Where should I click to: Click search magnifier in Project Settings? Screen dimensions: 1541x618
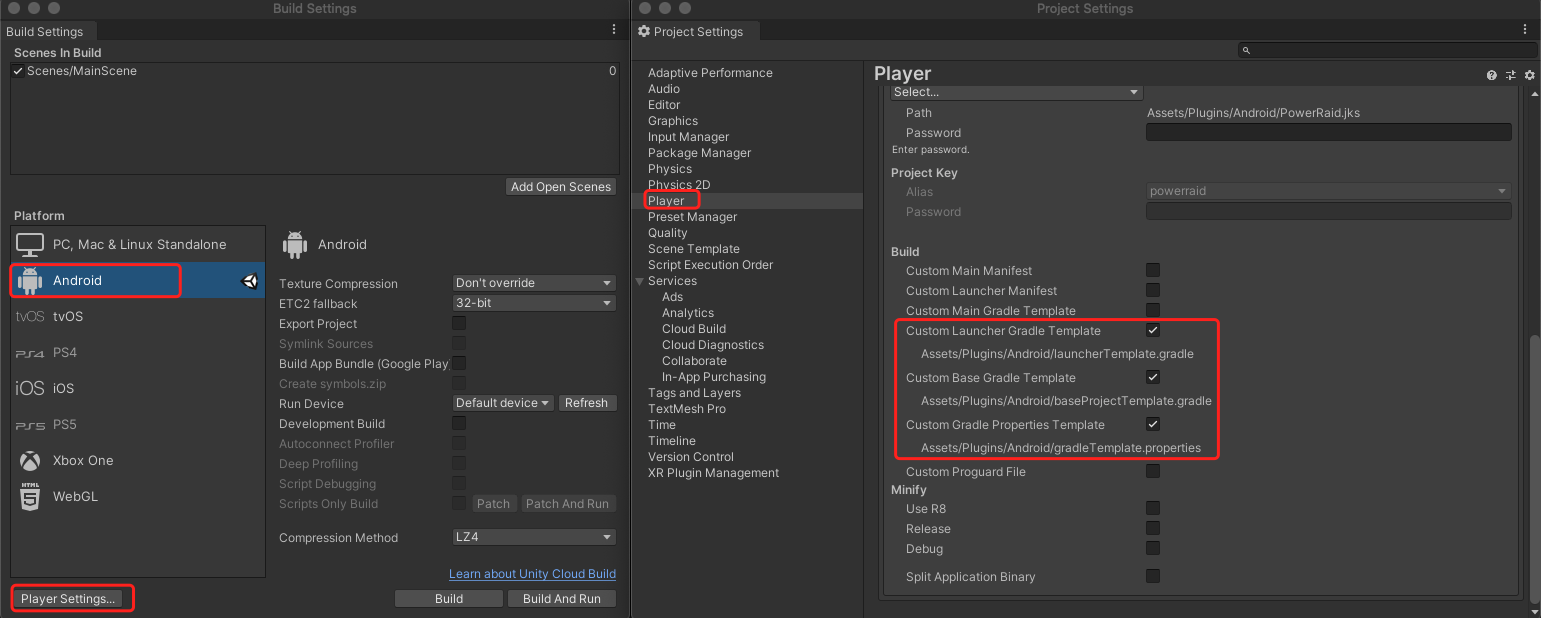1247,50
